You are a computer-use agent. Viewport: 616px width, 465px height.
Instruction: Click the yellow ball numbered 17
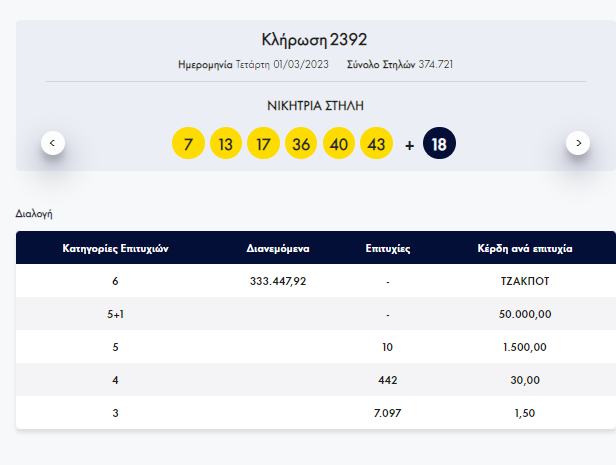click(264, 144)
